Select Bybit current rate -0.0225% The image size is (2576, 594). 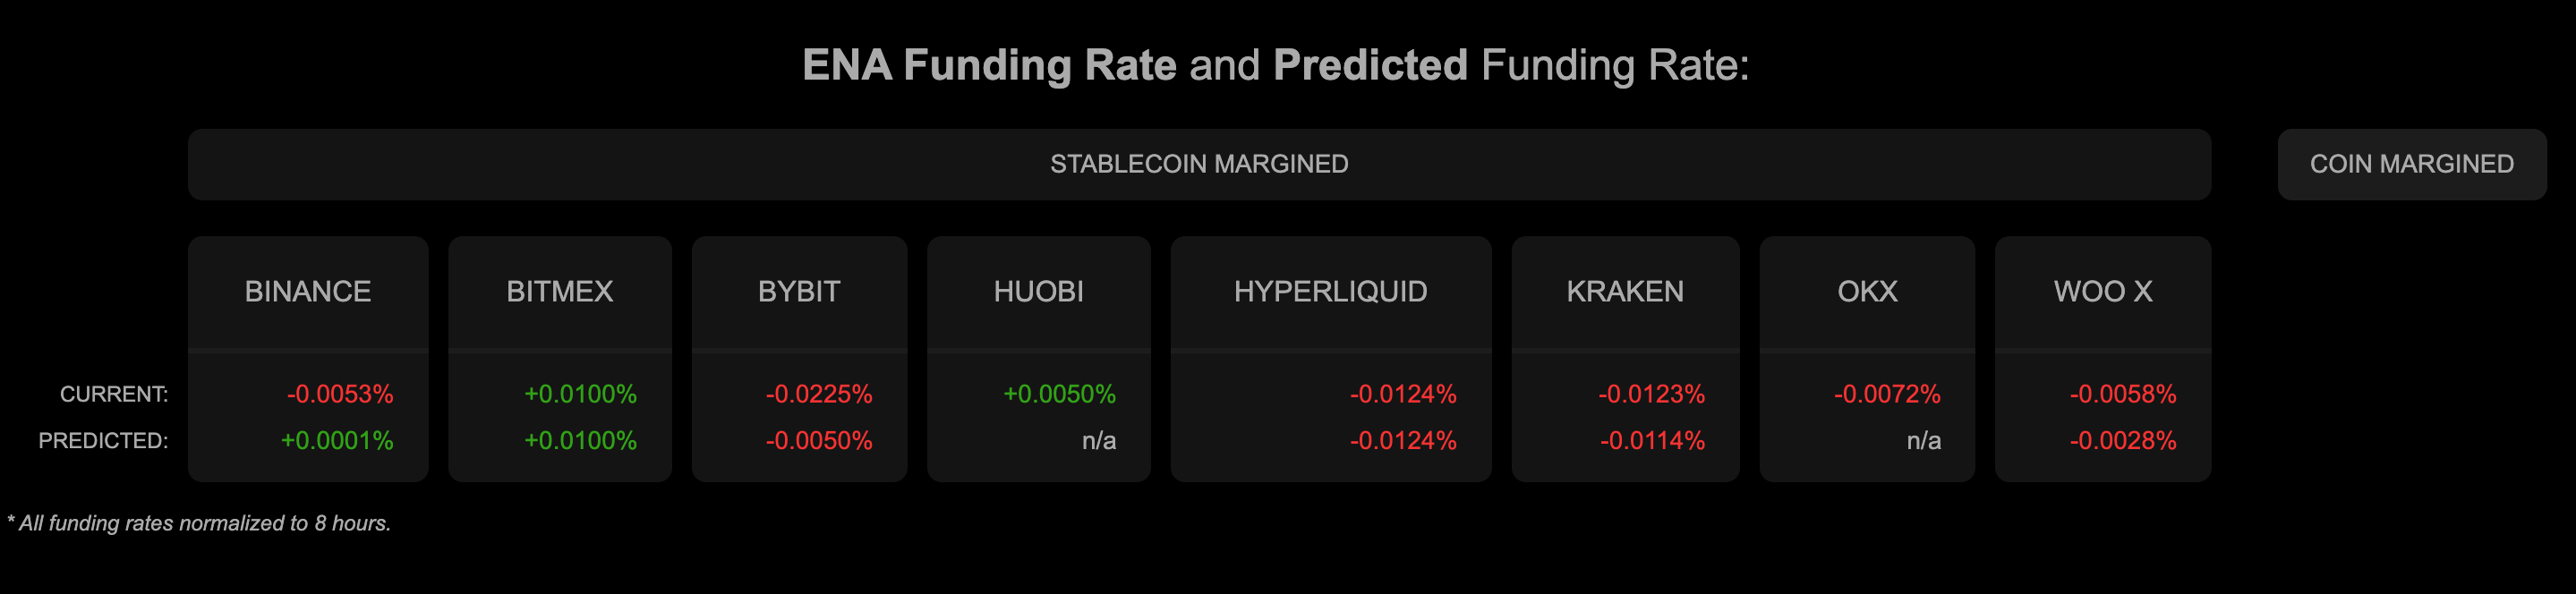[x=819, y=394]
